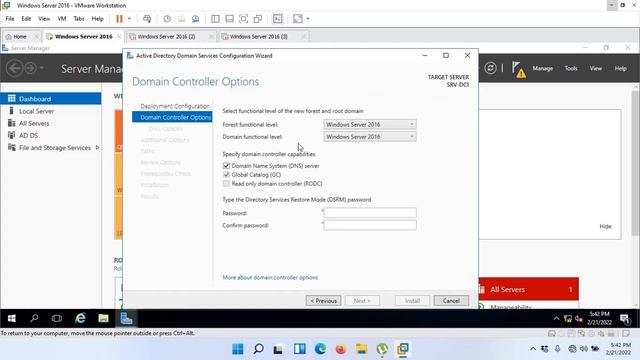This screenshot has width=640, height=360.
Task: Click the Cancel button in wizard
Action: pyautogui.click(x=451, y=301)
